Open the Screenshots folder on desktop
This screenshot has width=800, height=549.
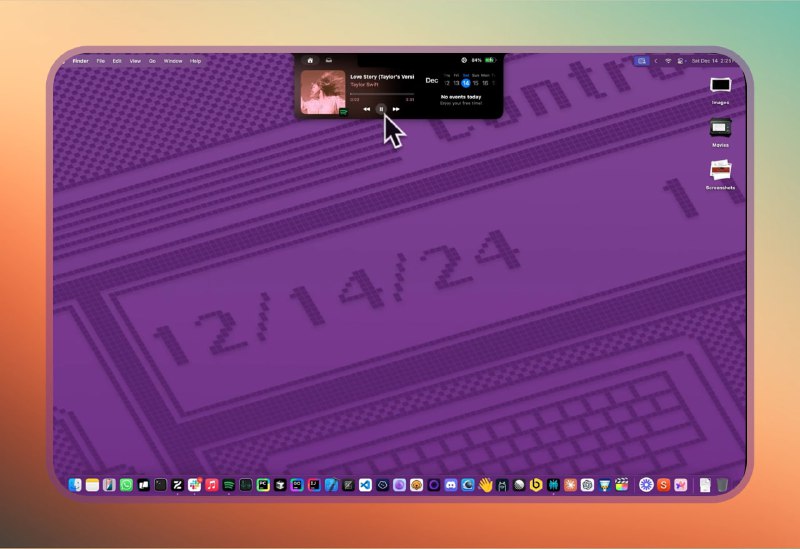tap(720, 175)
